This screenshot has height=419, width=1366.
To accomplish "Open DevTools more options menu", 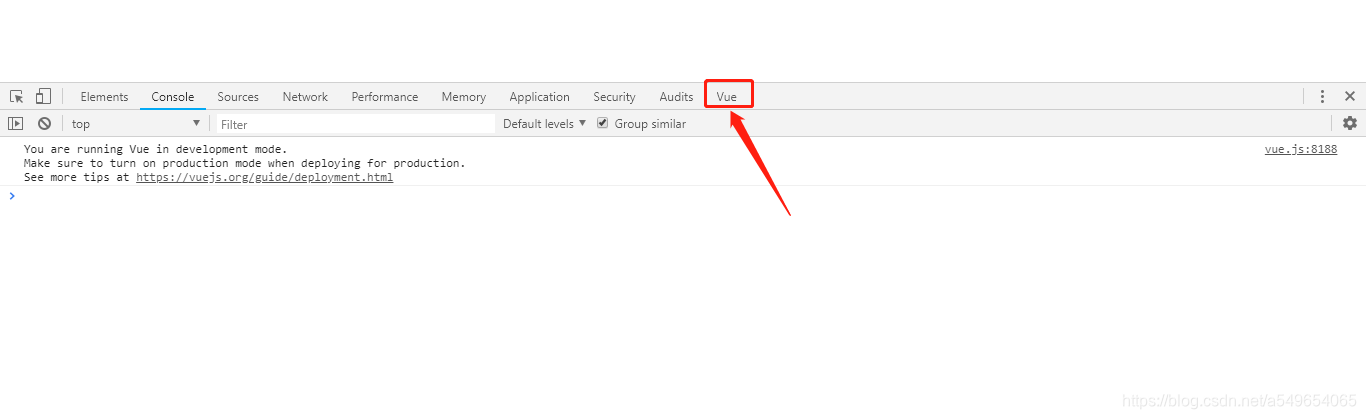I will (1322, 97).
